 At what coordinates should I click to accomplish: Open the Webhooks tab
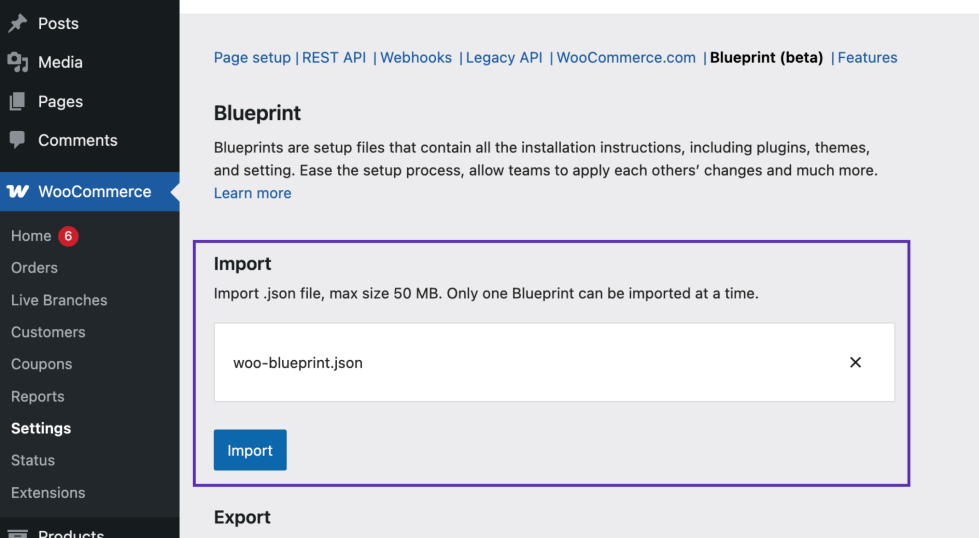click(x=416, y=58)
